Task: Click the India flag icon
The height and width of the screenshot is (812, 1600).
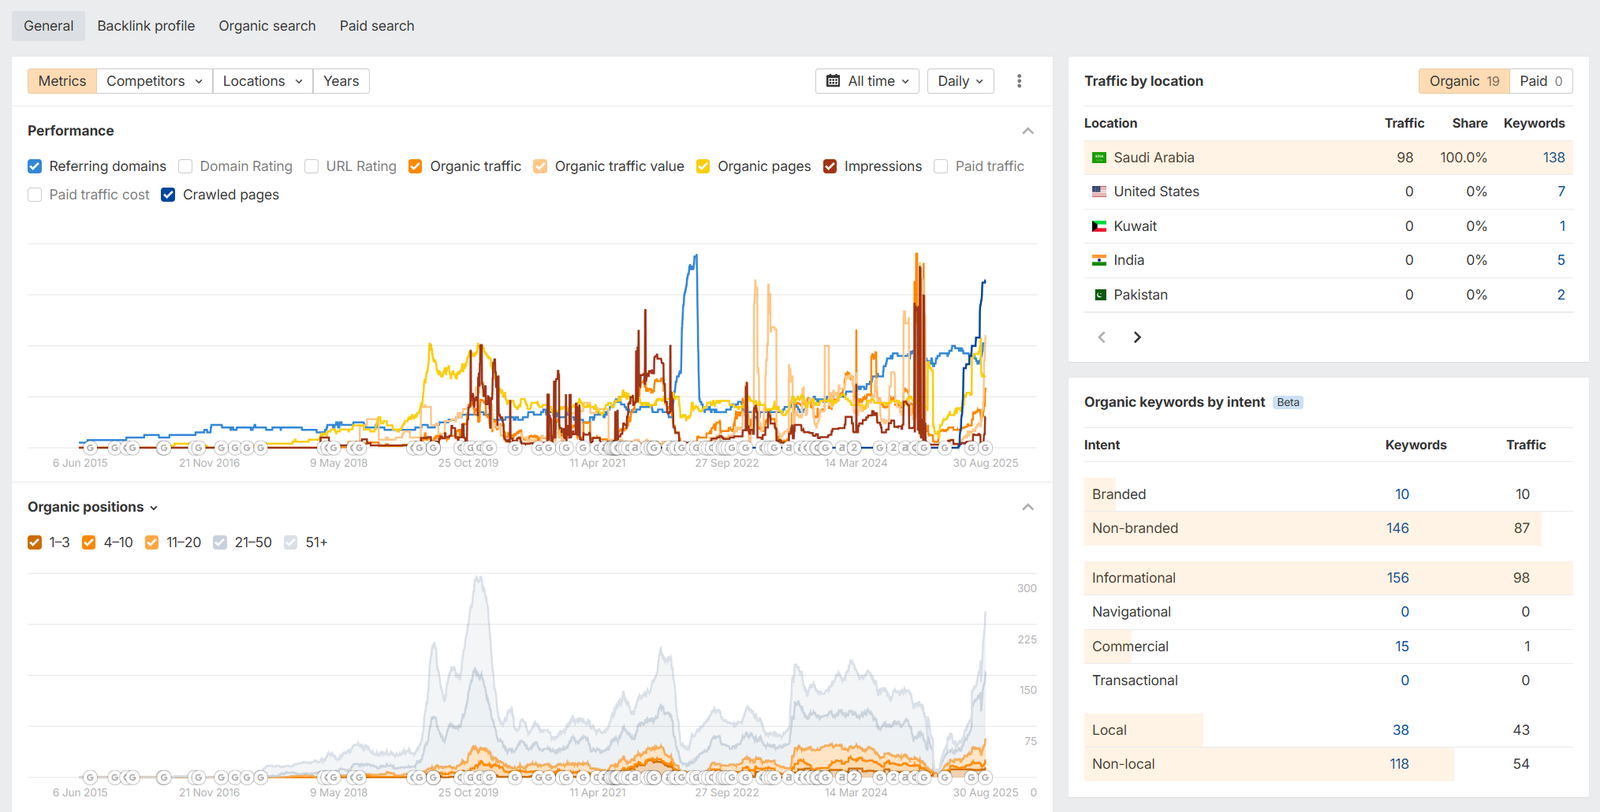Action: [x=1099, y=260]
